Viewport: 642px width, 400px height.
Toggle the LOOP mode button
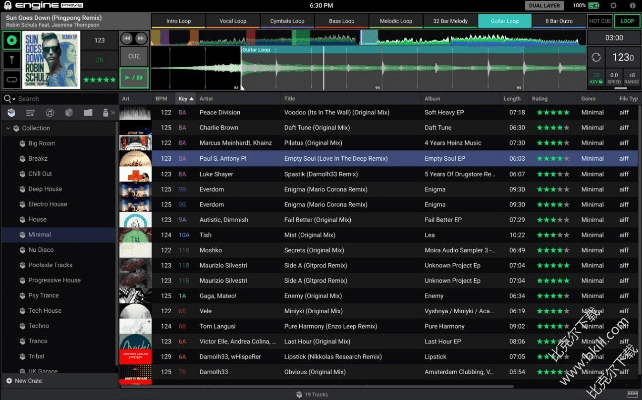629,20
